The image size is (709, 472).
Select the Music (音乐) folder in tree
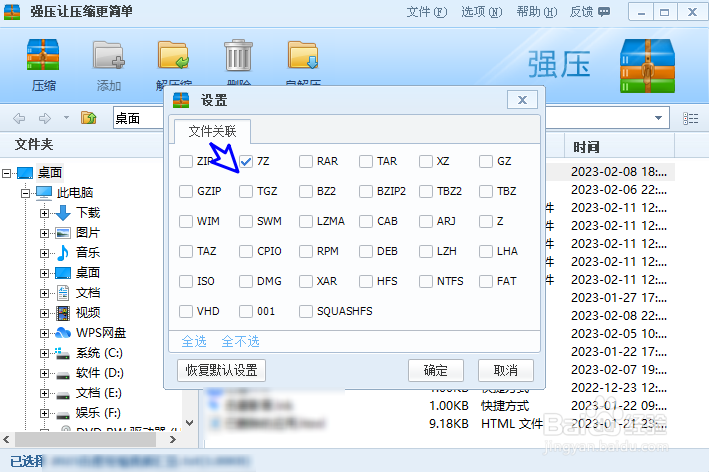click(88, 253)
